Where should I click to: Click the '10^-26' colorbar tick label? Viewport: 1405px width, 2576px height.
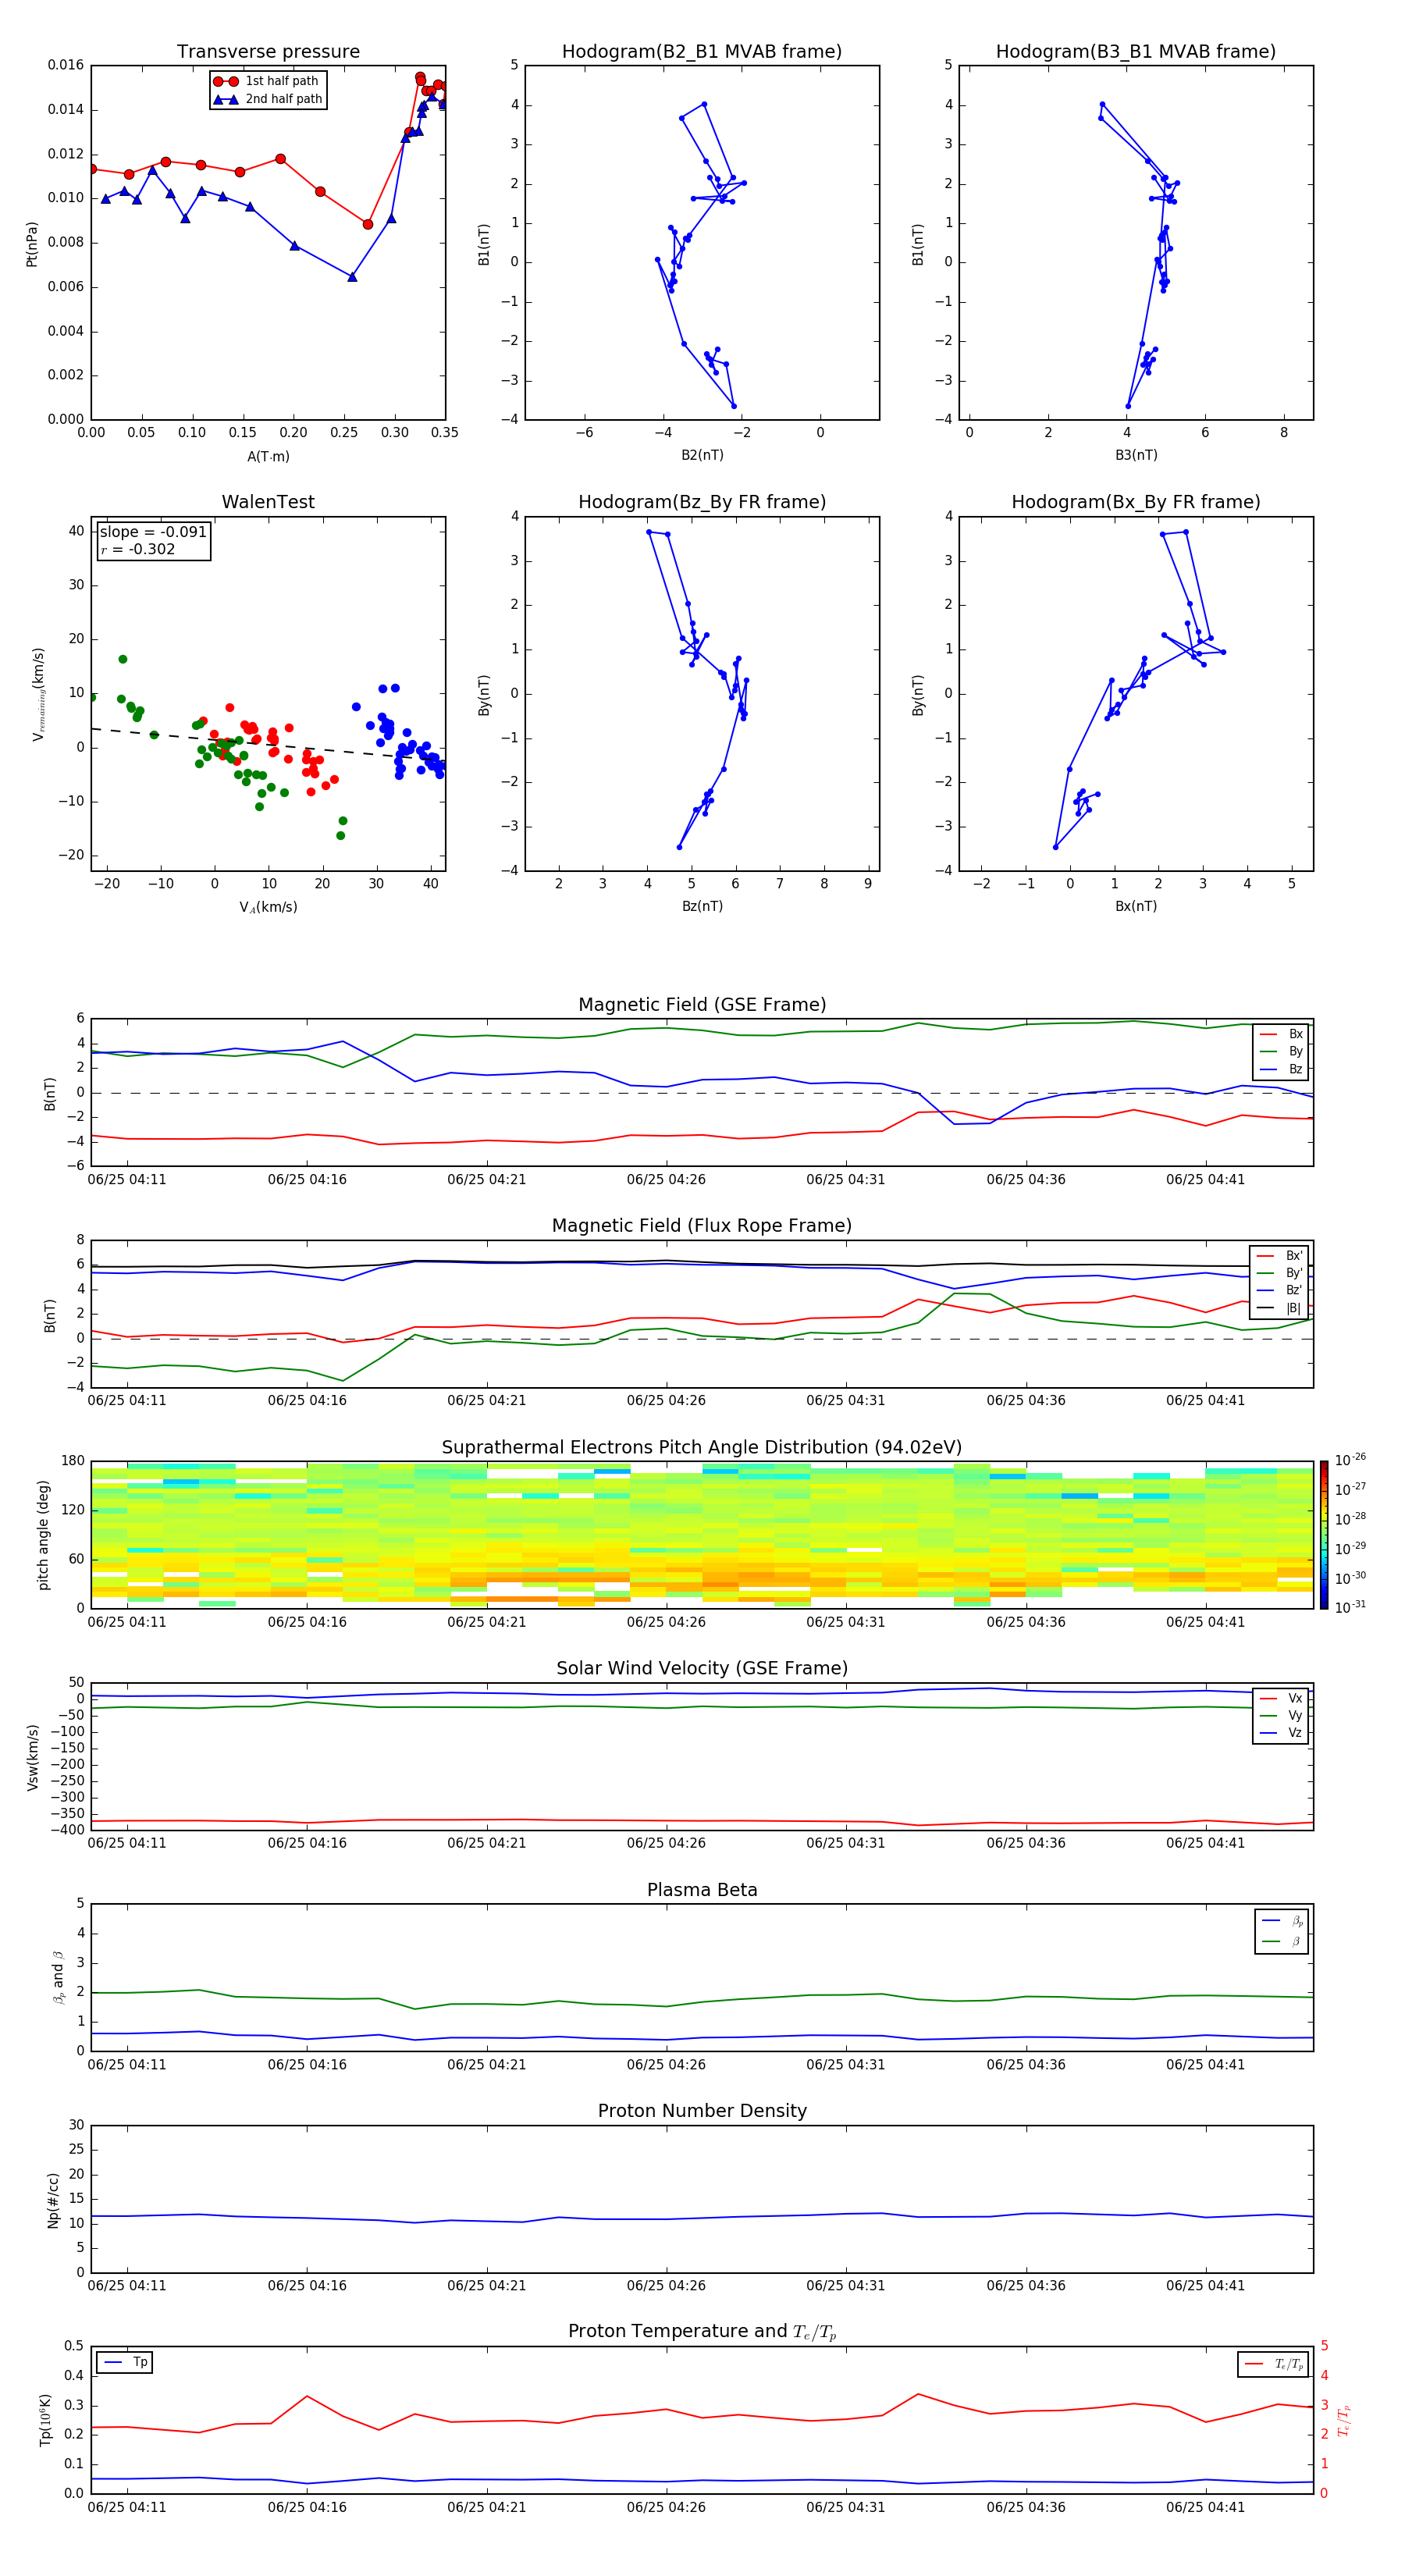[x=1350, y=1459]
